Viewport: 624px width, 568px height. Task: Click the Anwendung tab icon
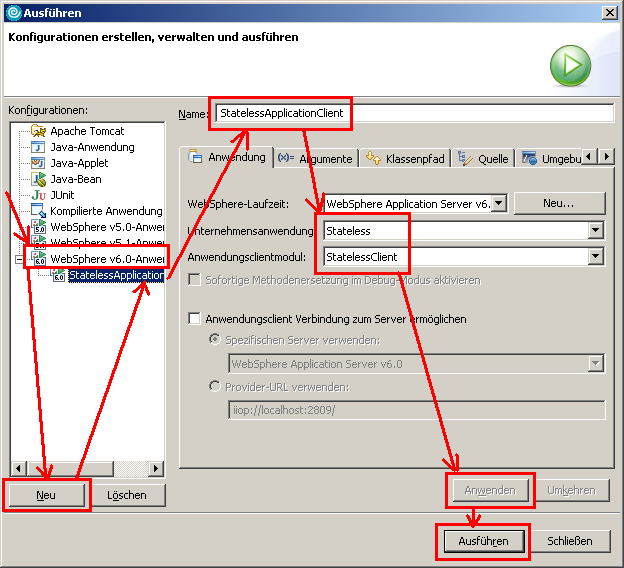click(195, 156)
